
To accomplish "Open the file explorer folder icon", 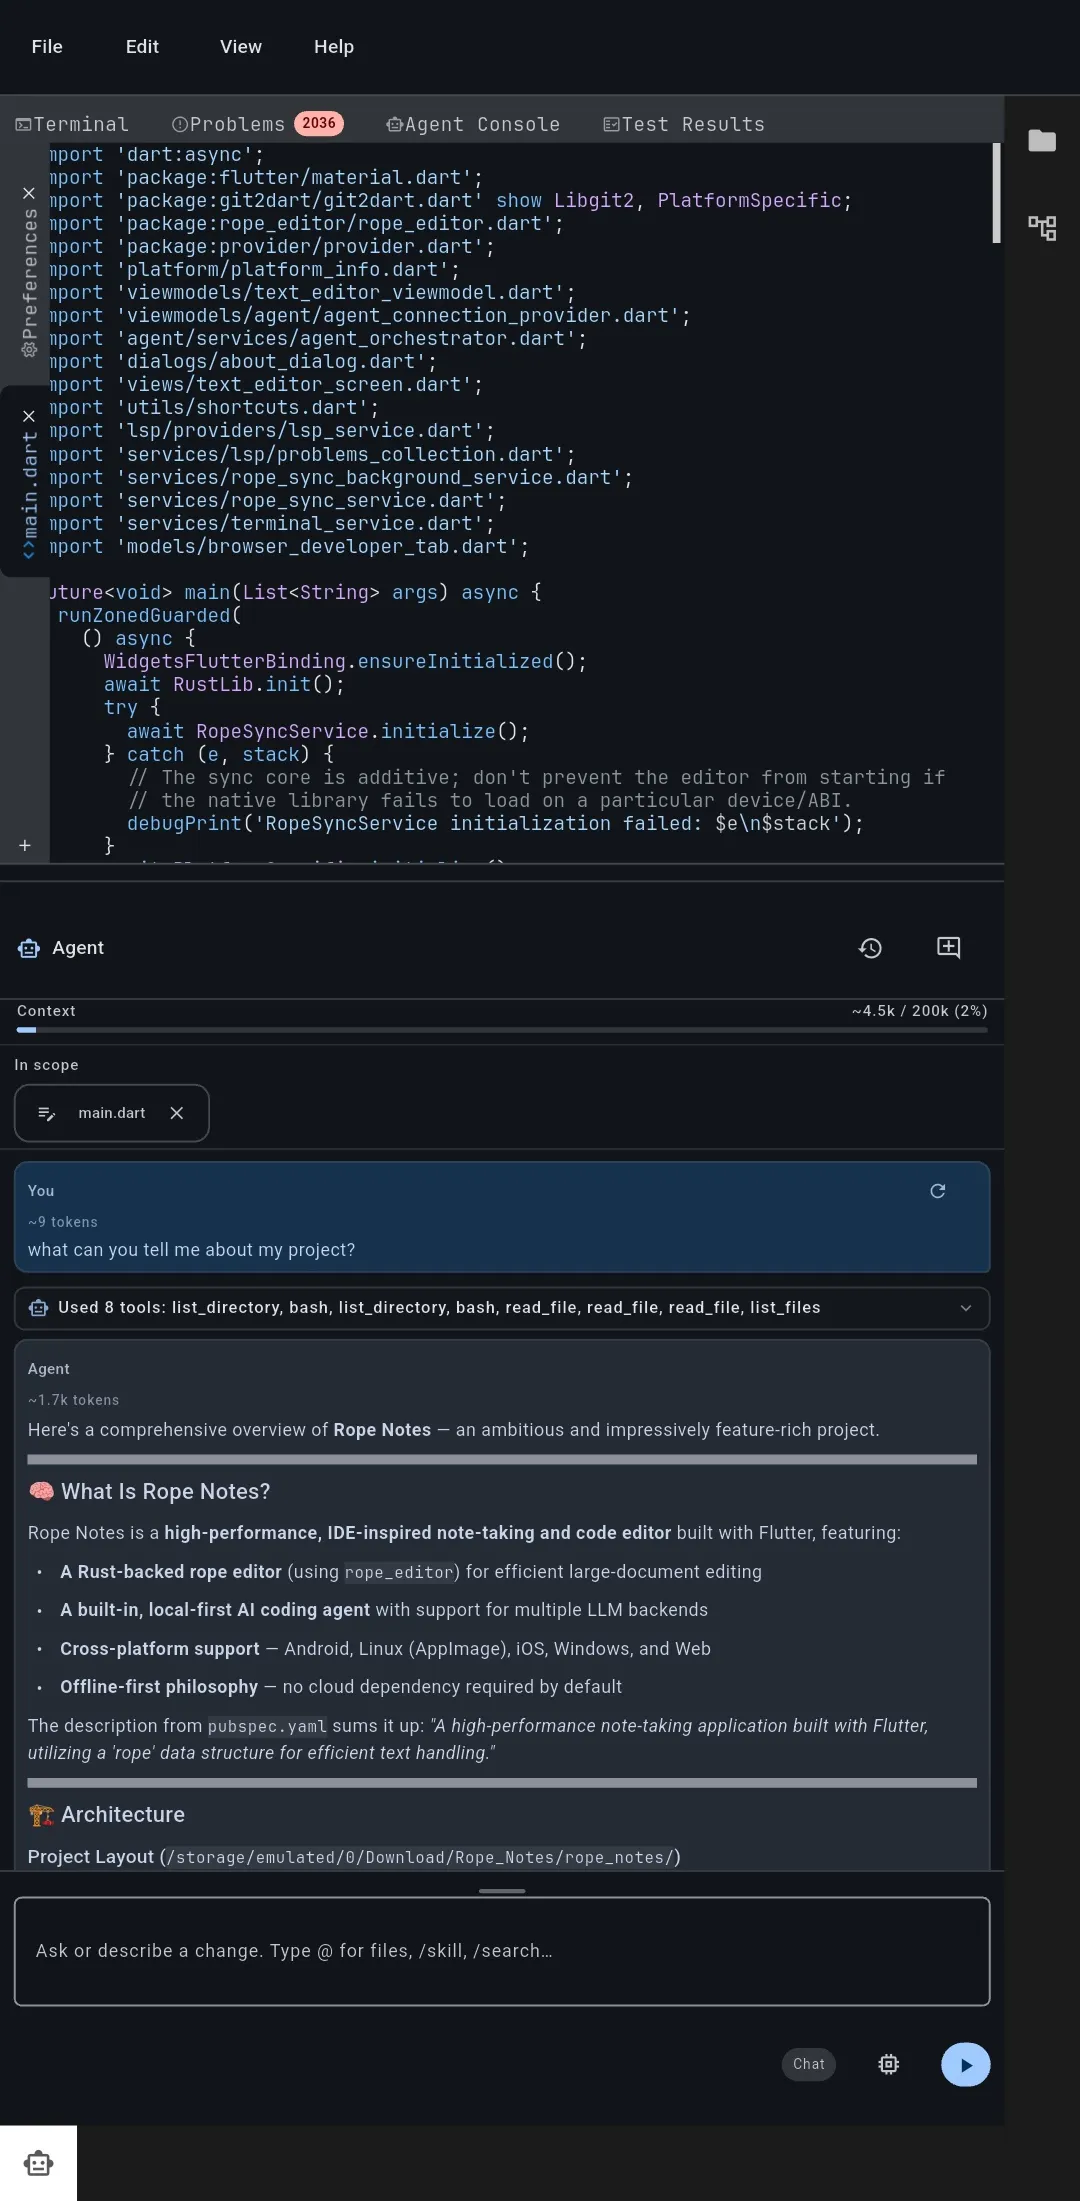I will tap(1042, 141).
